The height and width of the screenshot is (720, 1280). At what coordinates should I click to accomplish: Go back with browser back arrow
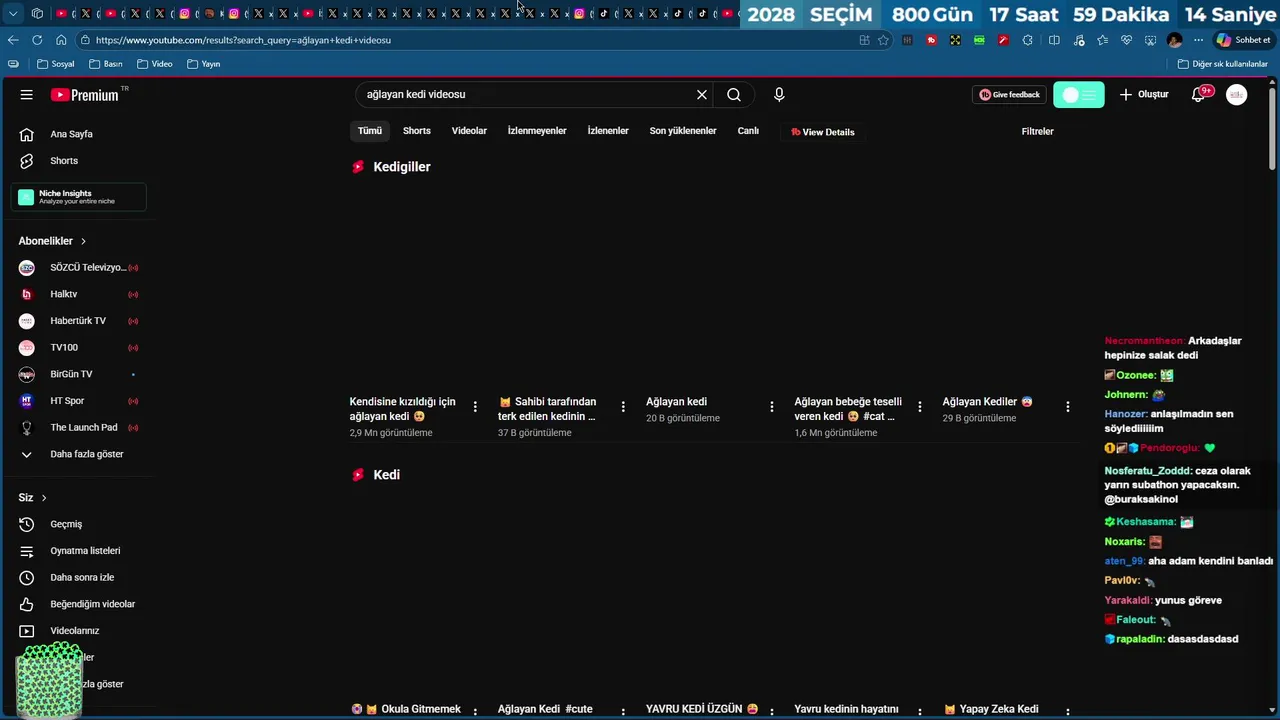tap(13, 40)
